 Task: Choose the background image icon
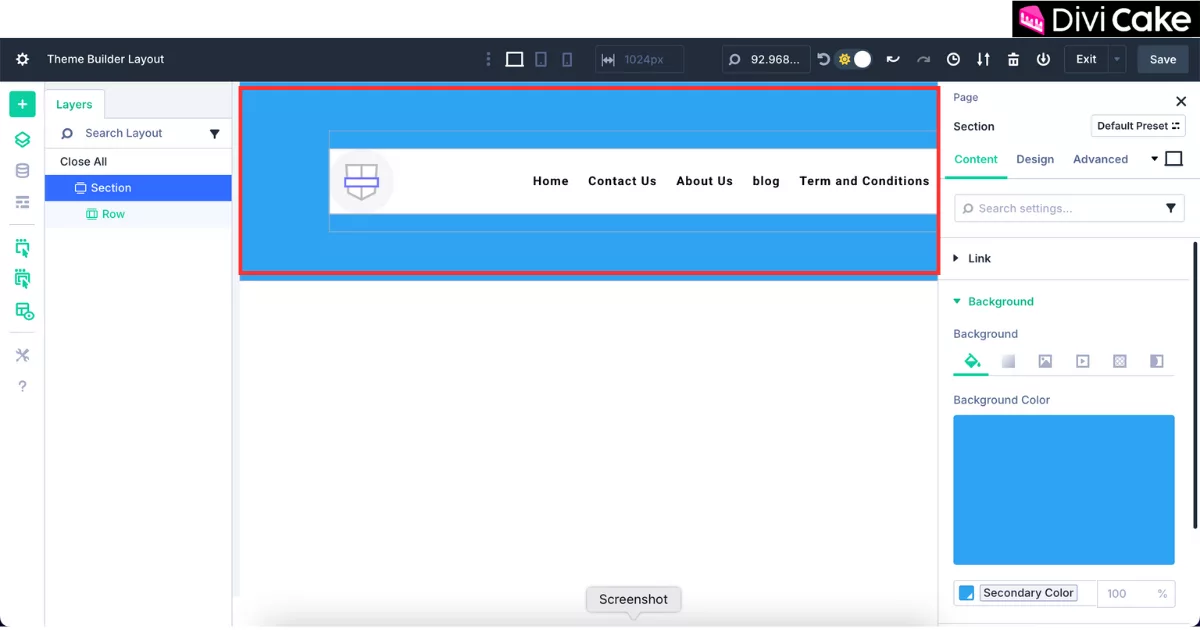pyautogui.click(x=1045, y=361)
